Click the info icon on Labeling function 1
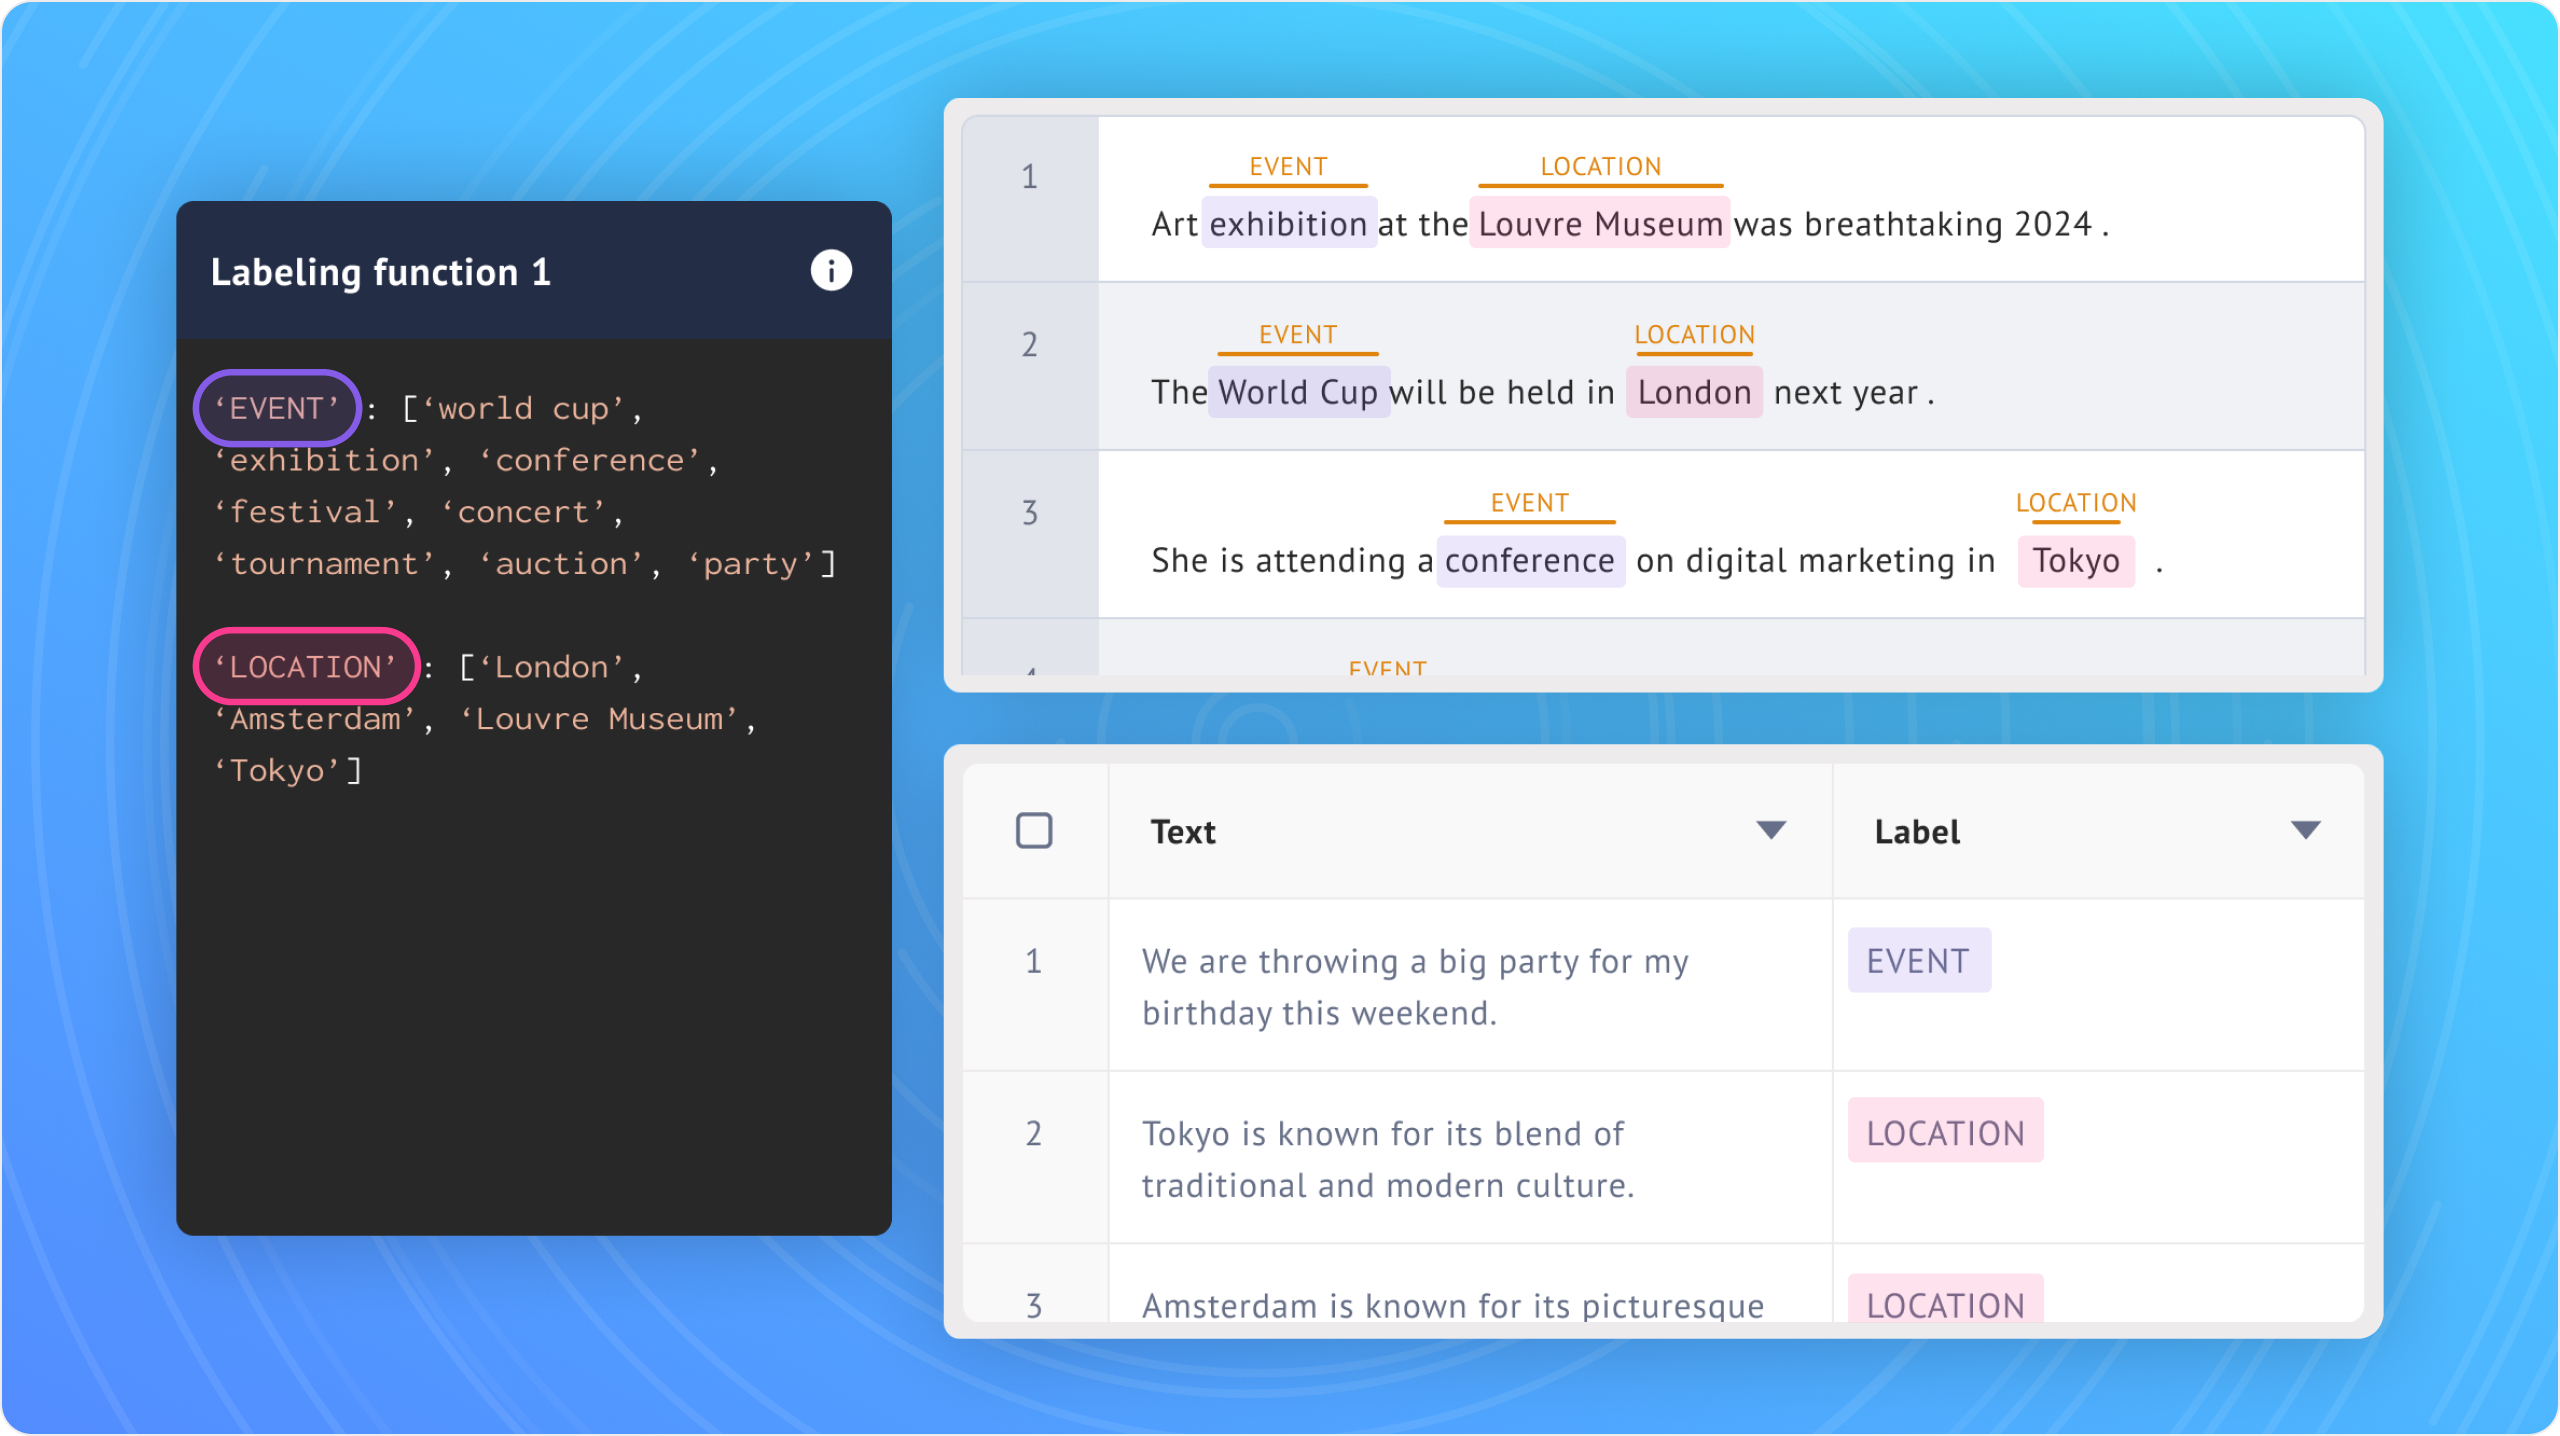 (x=830, y=270)
